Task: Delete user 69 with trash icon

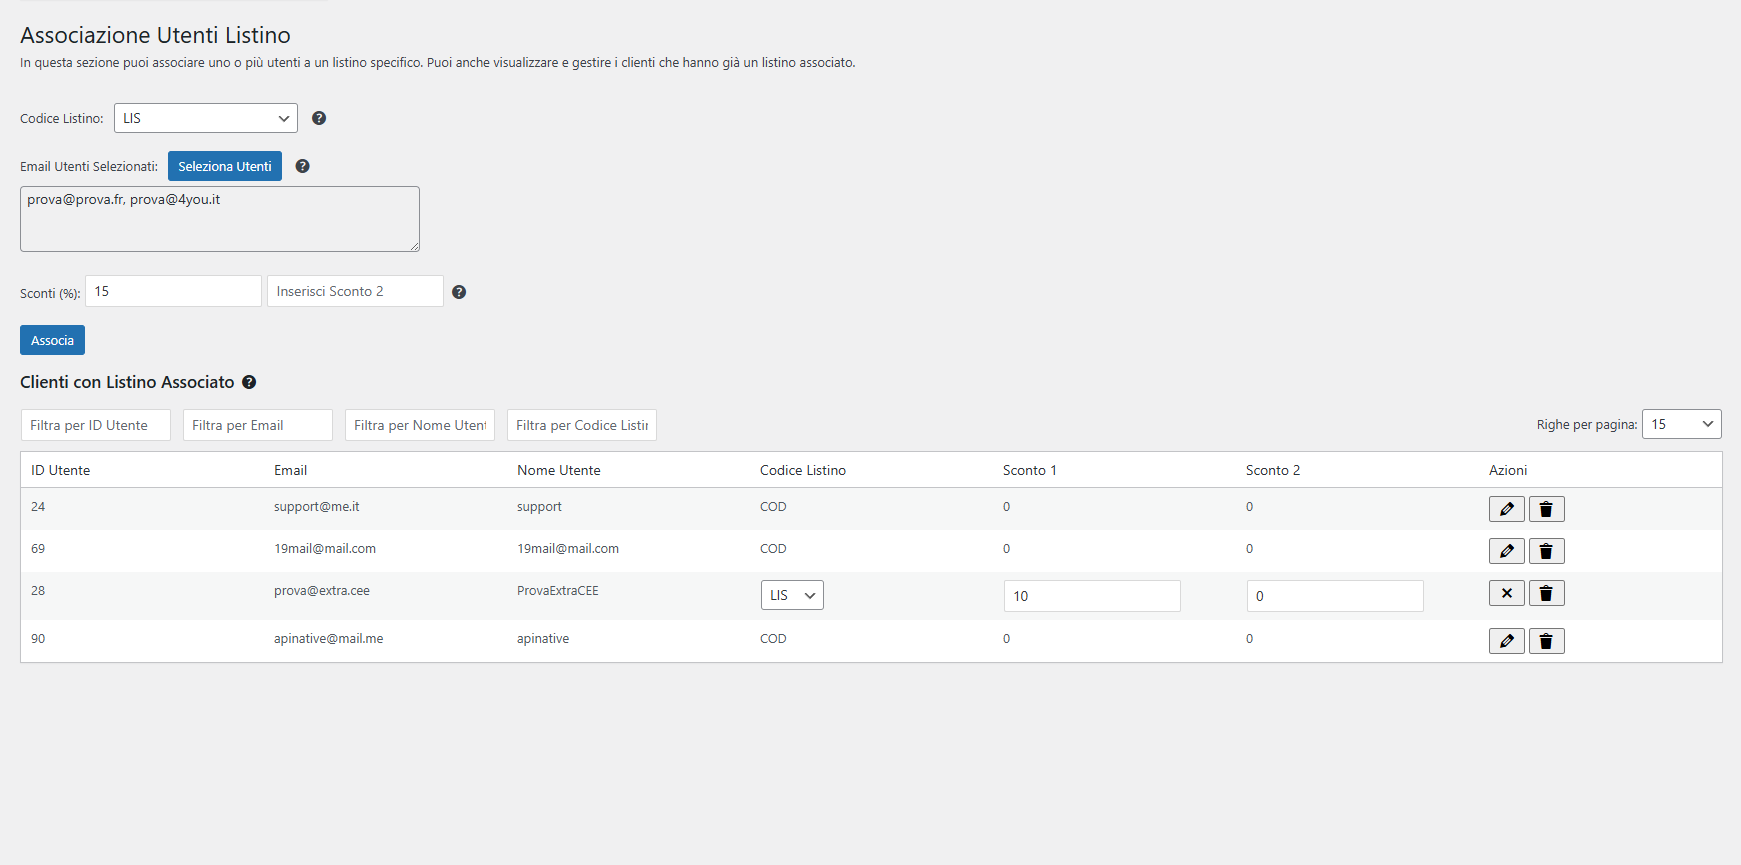Action: 1546,551
